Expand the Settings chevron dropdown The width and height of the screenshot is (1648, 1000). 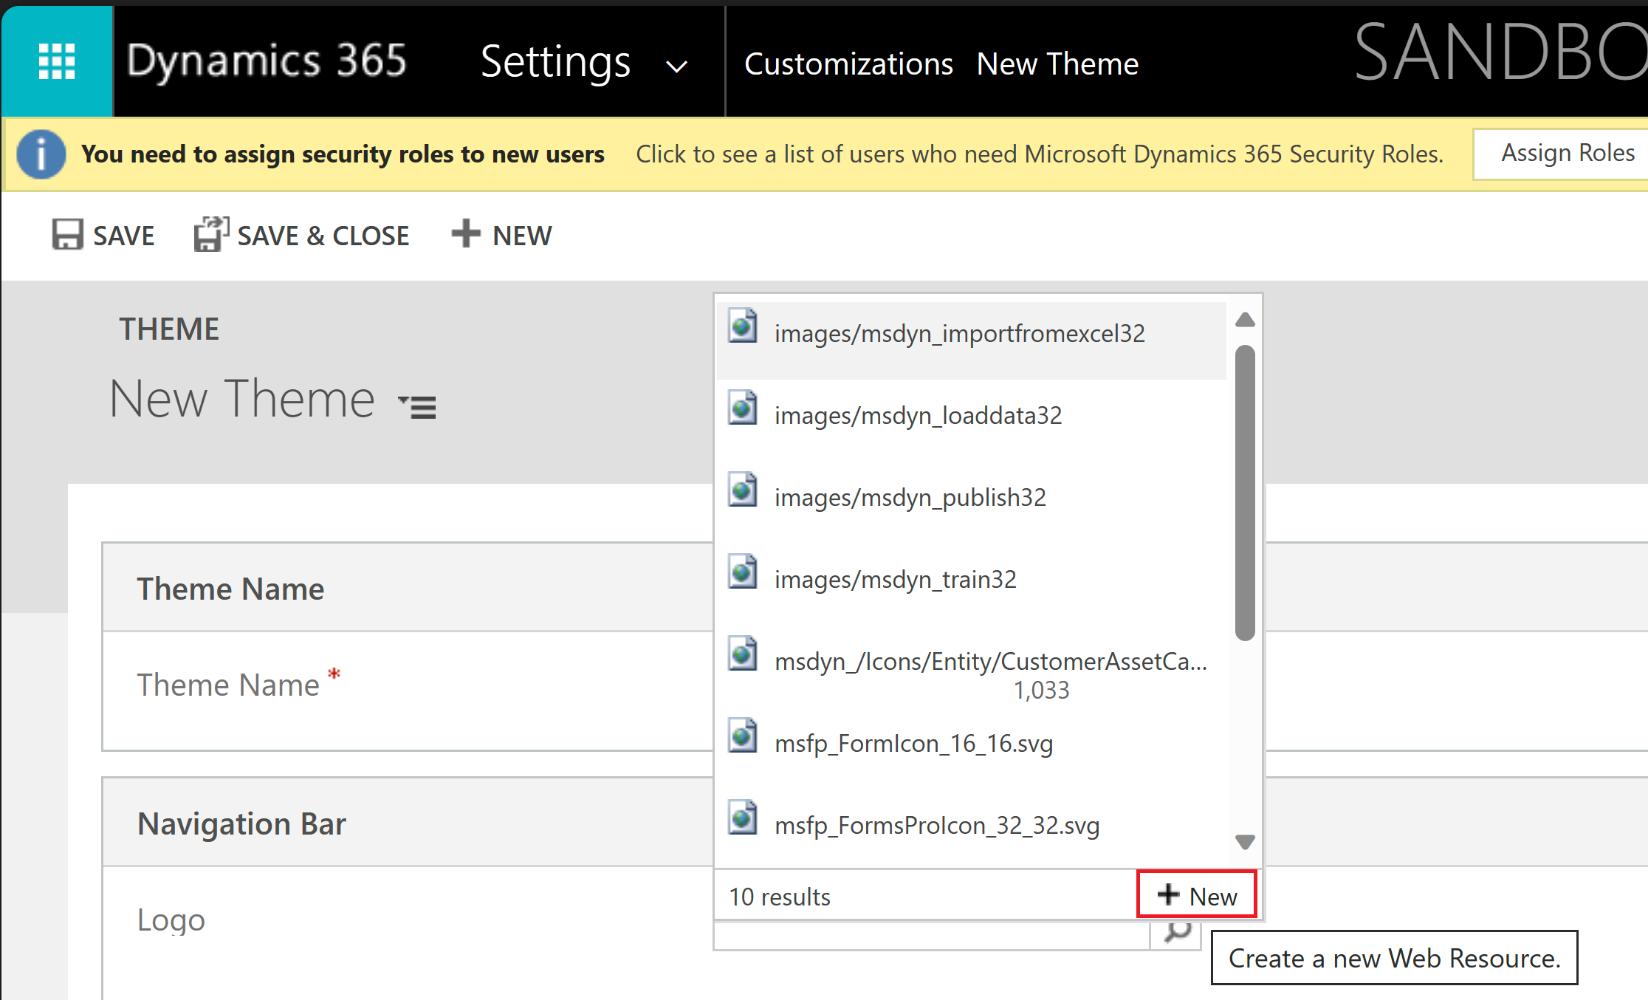tap(677, 66)
